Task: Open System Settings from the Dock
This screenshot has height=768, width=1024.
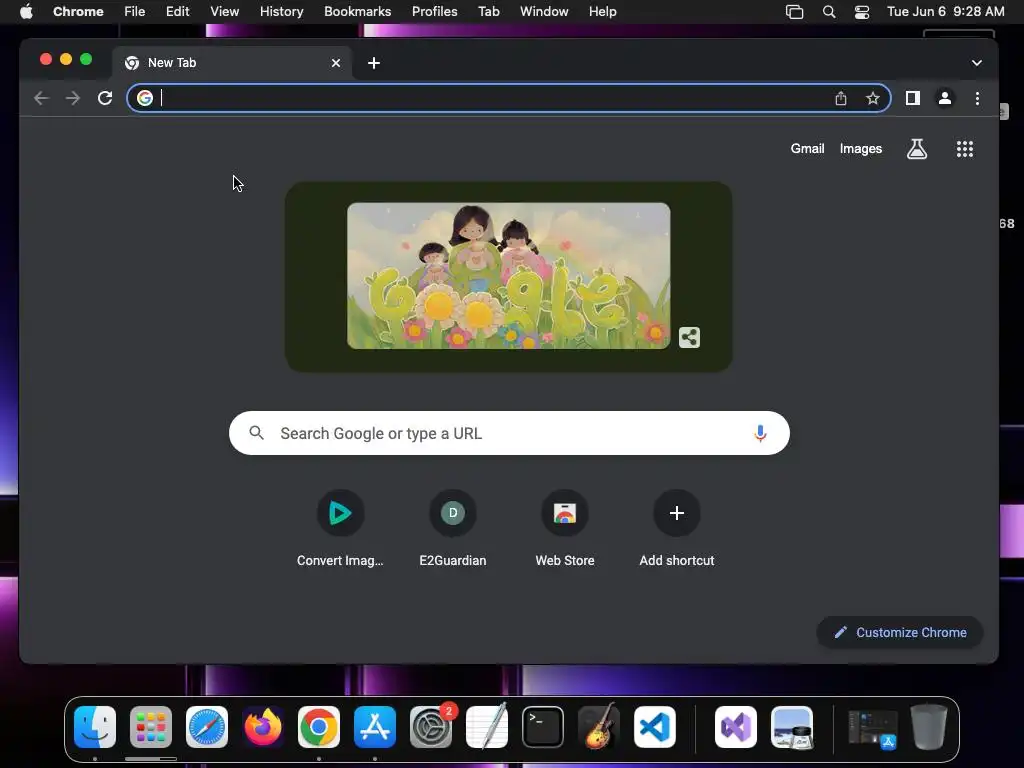Action: click(x=431, y=727)
